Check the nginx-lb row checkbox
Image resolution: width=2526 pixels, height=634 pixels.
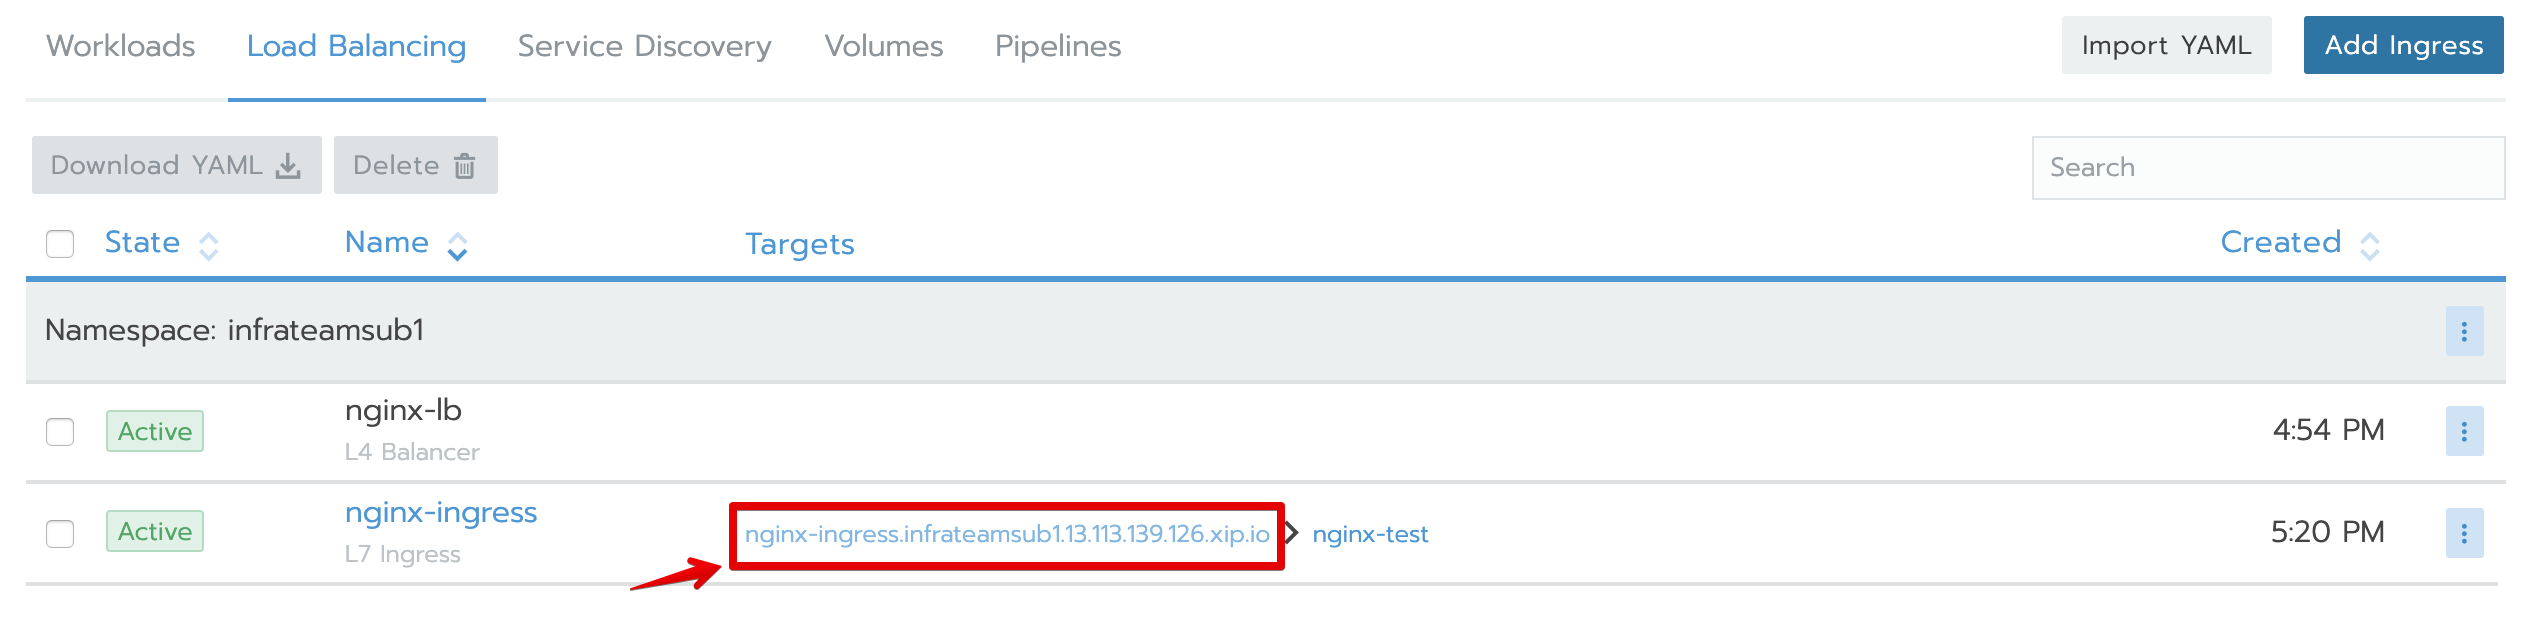coord(60,432)
